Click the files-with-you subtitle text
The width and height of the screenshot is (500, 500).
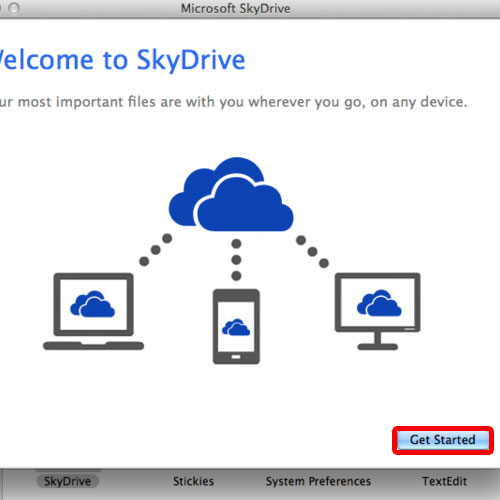(233, 102)
